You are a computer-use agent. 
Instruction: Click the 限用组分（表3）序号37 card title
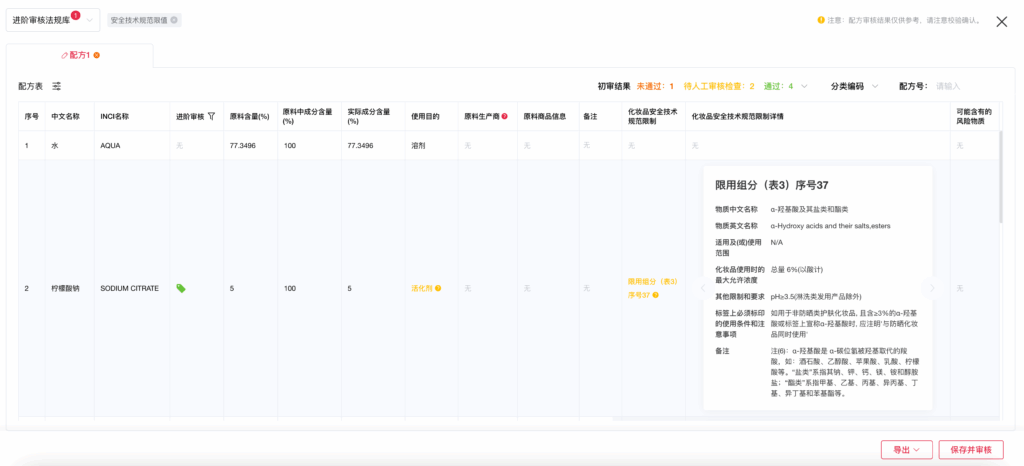point(772,185)
